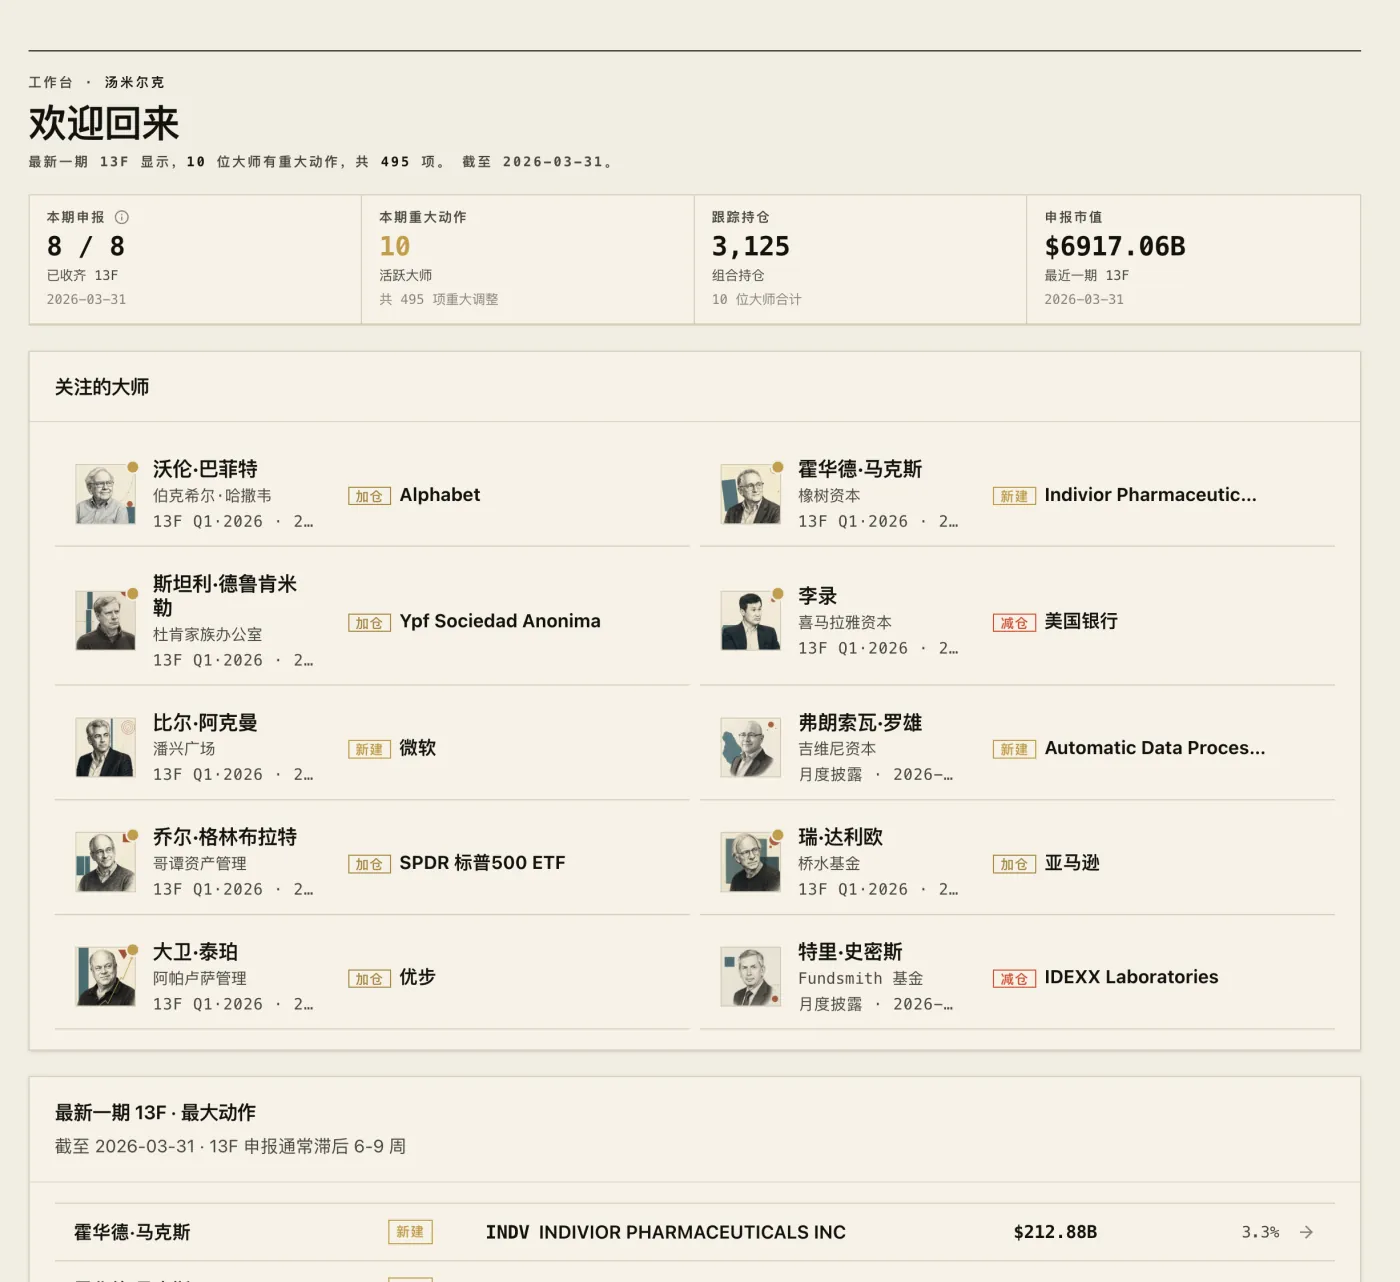Click 瑞·达利欧's portrait thumbnail
1400x1282 pixels.
750,862
